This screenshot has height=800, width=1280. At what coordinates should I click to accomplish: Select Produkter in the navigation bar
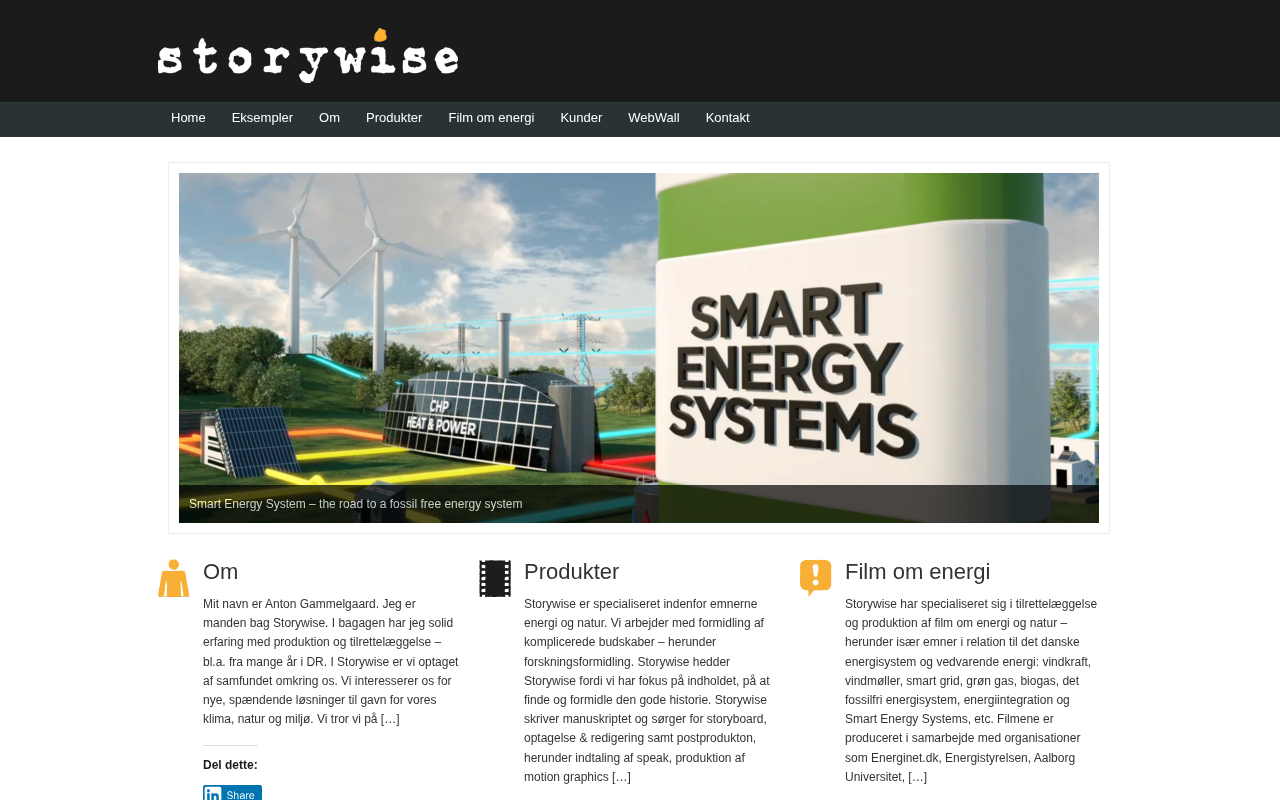click(x=394, y=118)
